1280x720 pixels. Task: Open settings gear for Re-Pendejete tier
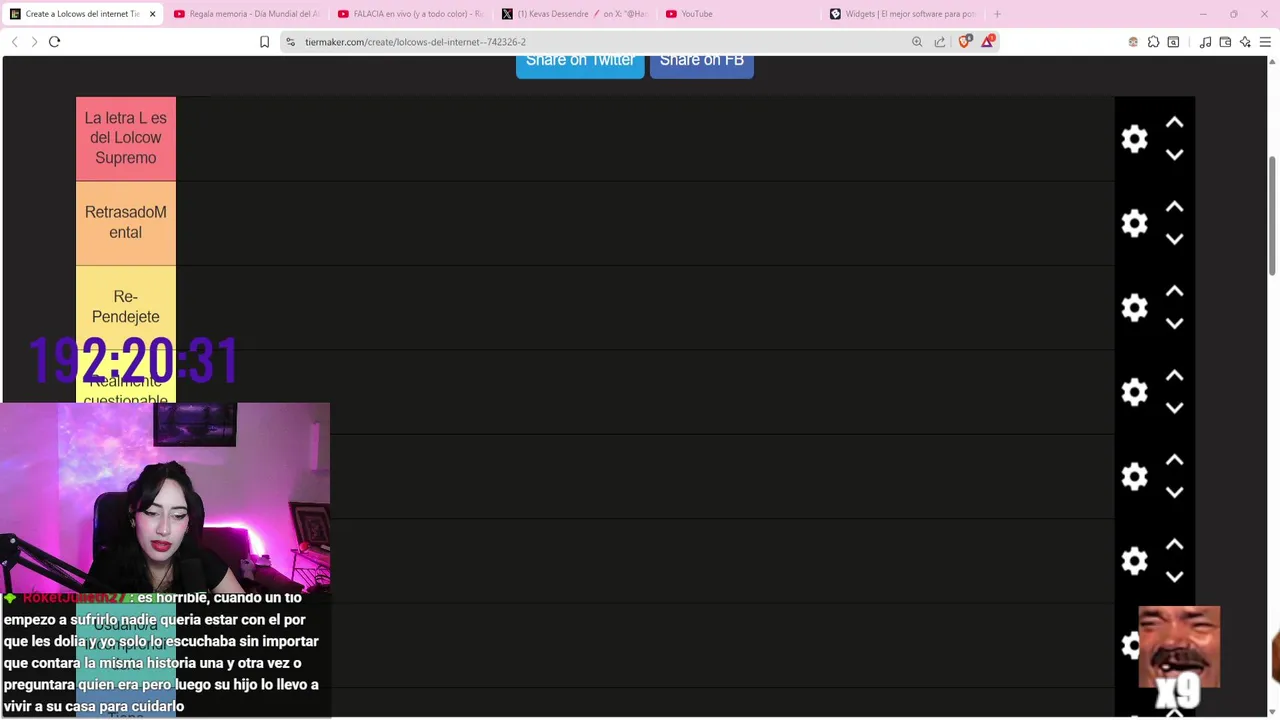coord(1134,307)
